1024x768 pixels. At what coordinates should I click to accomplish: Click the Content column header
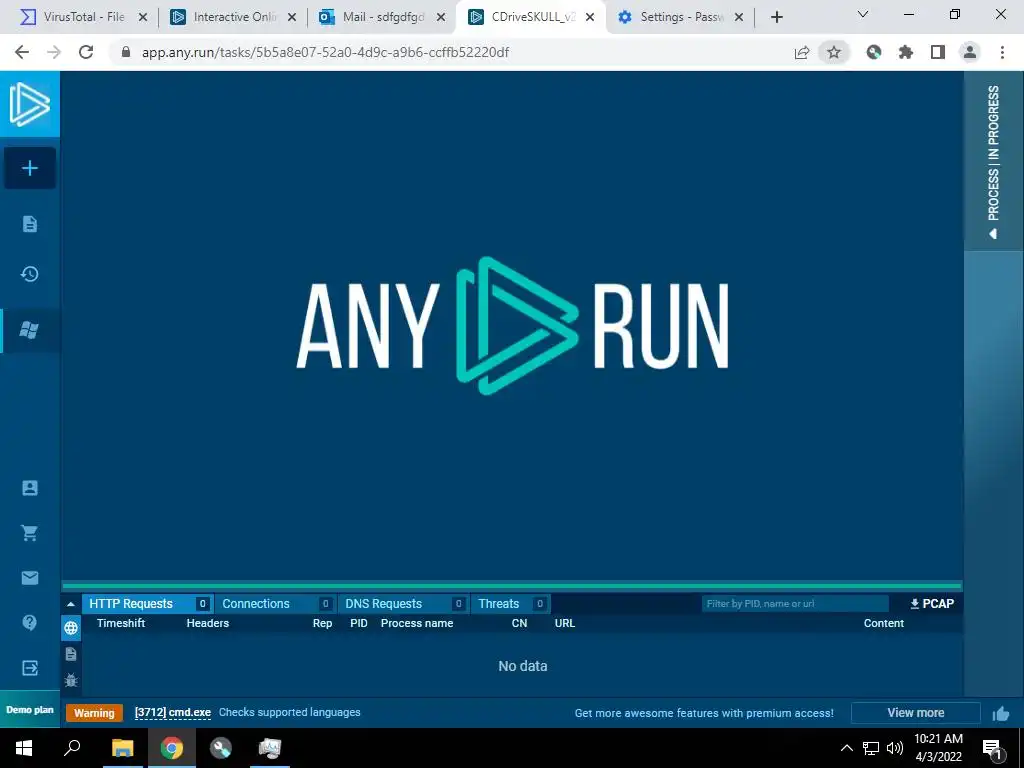[x=884, y=623]
